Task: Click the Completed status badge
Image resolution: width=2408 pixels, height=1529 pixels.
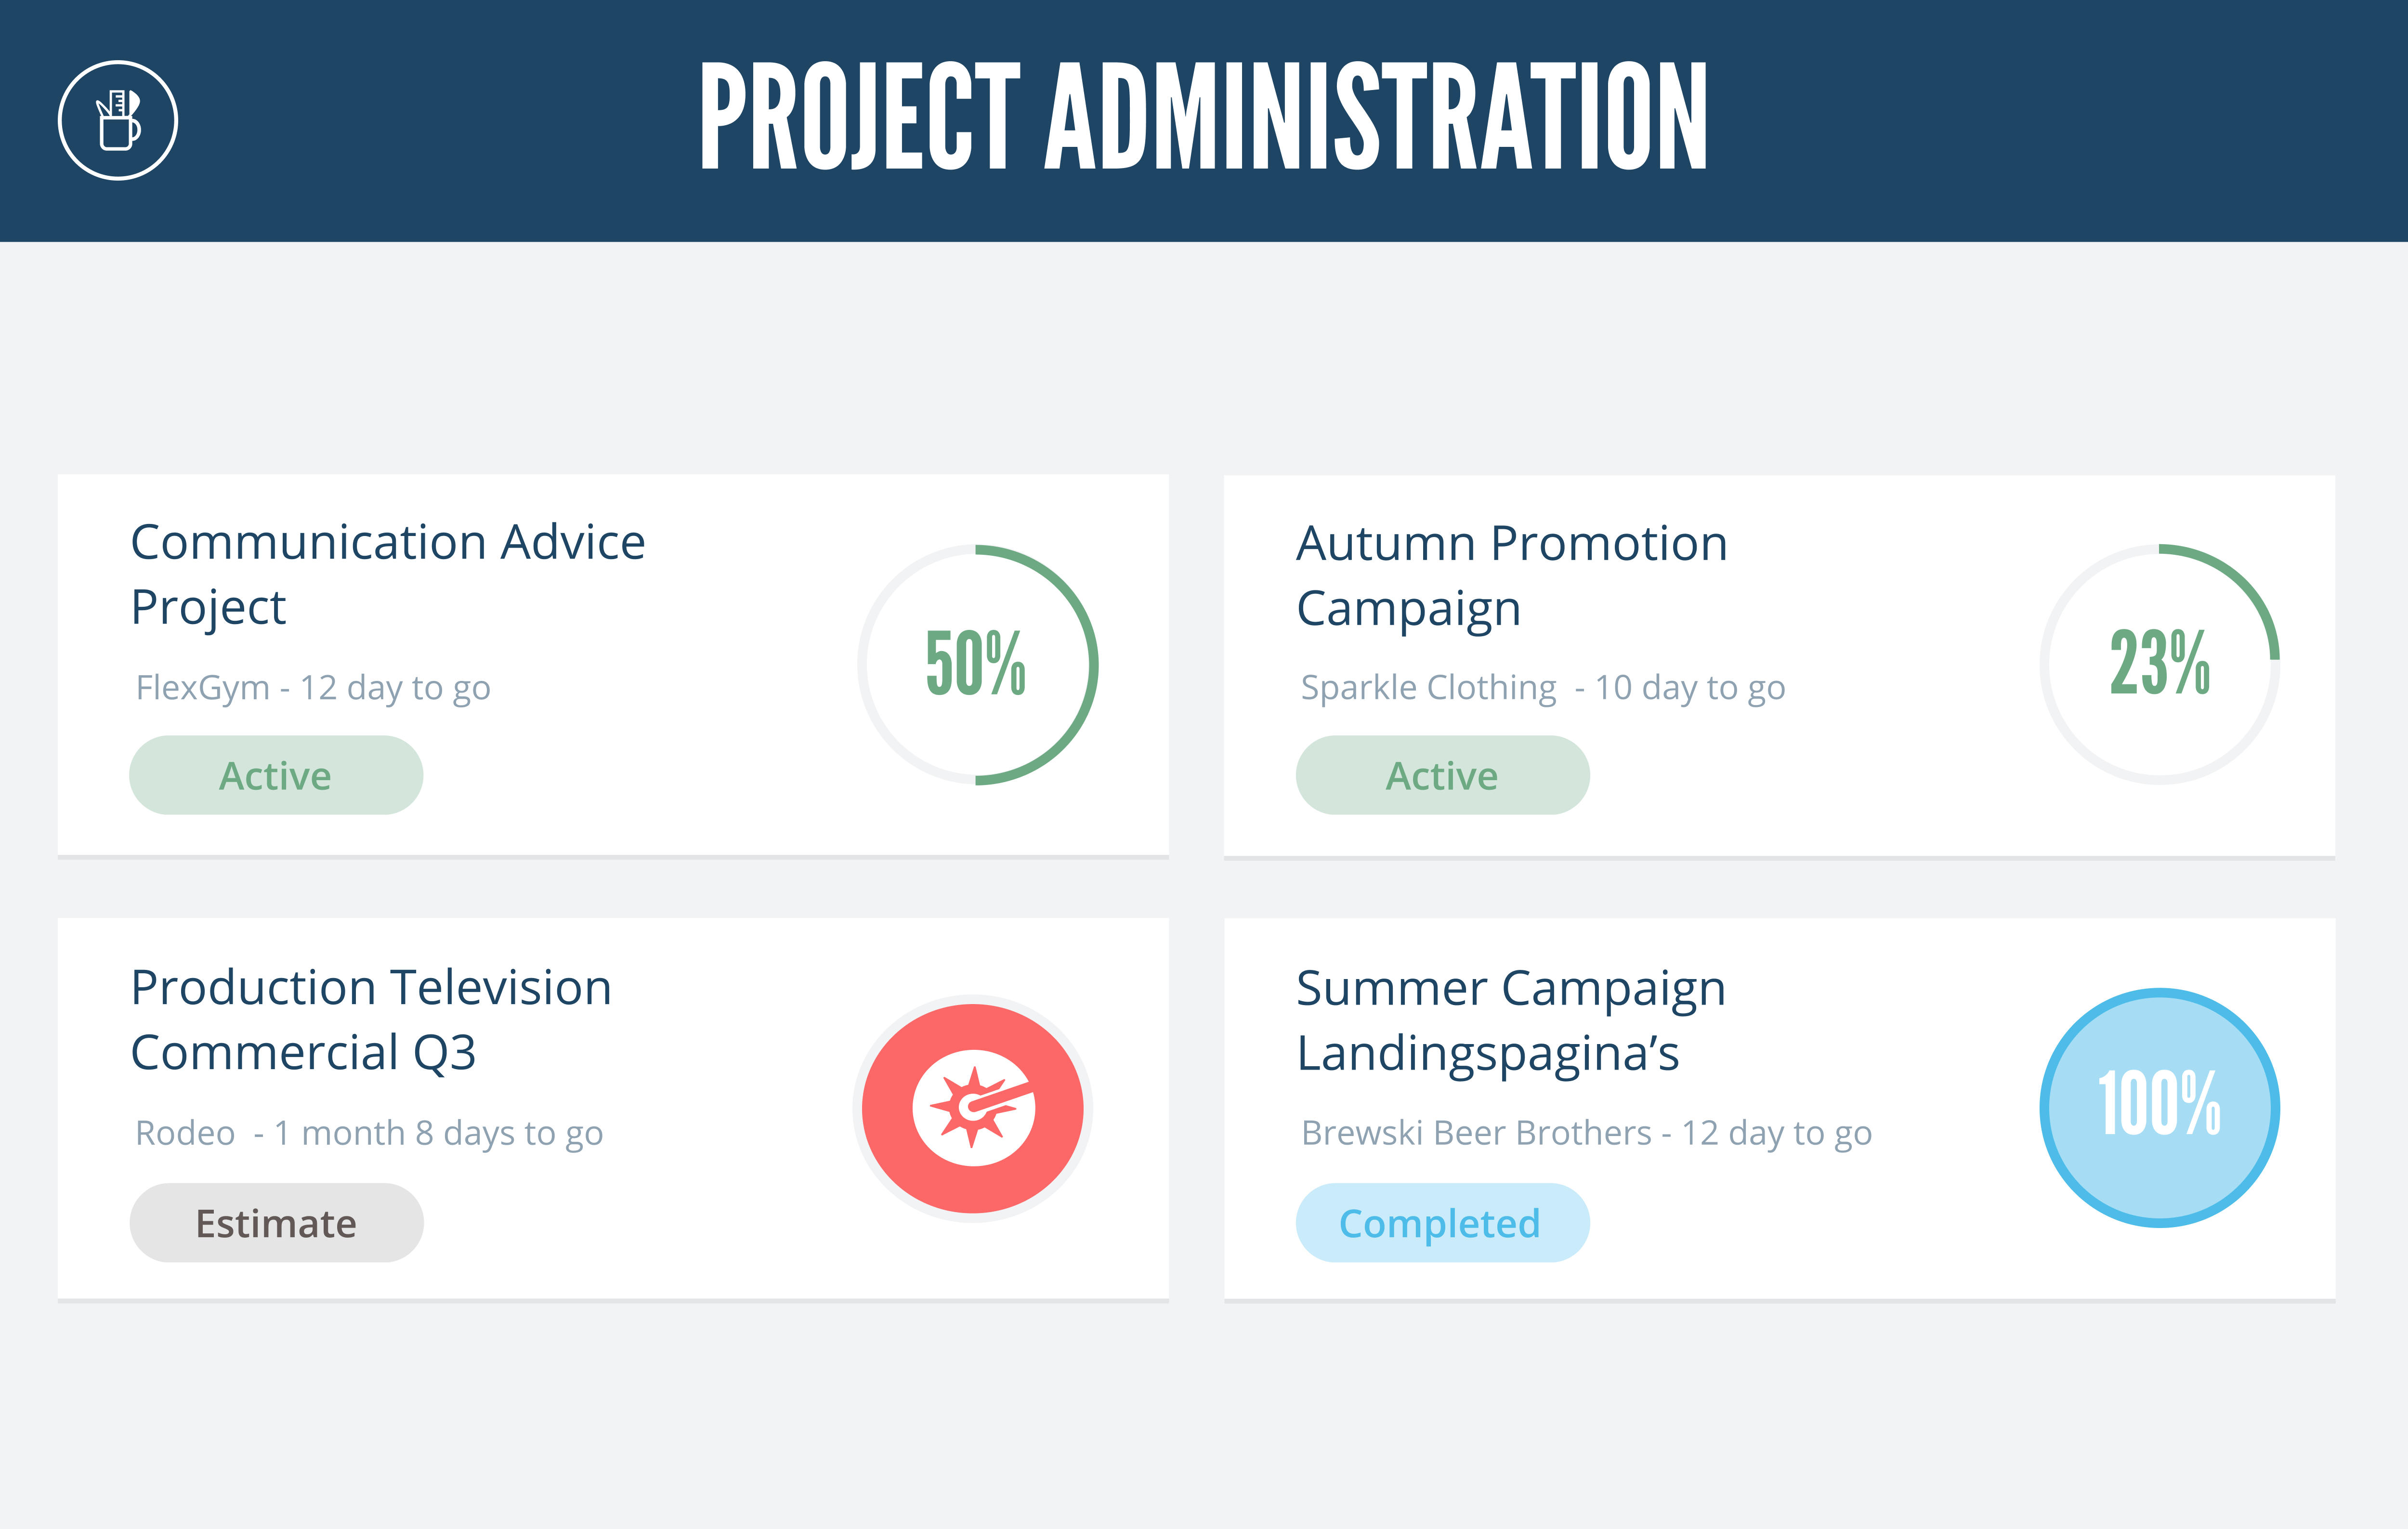Action: pyautogui.click(x=1441, y=1223)
